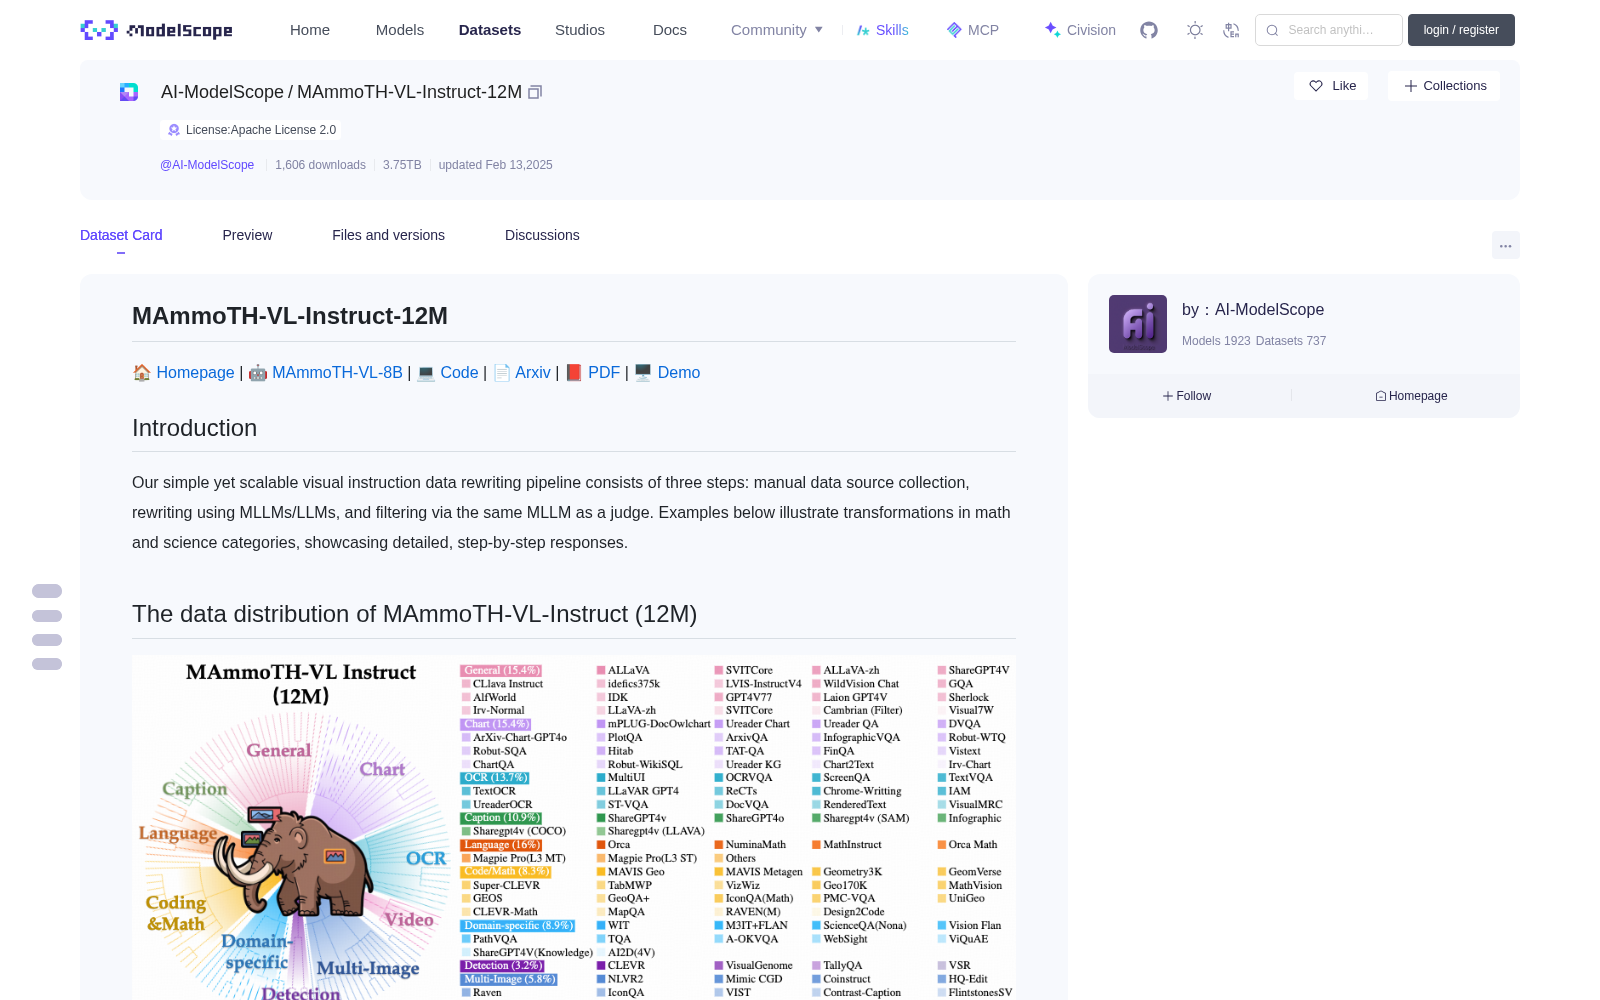
Task: Open the MAmmoTH-VL-8B link
Action: [337, 372]
